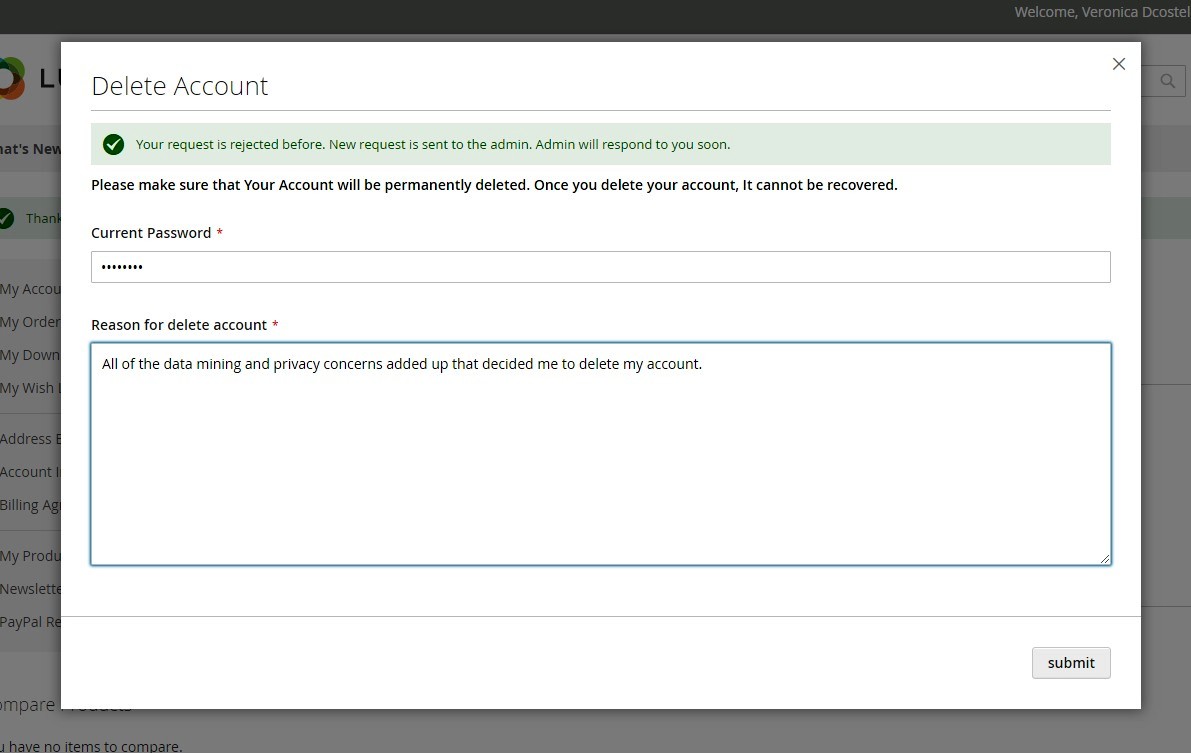Click green check icon in background notice
Image resolution: width=1191 pixels, height=753 pixels.
(x=6, y=218)
